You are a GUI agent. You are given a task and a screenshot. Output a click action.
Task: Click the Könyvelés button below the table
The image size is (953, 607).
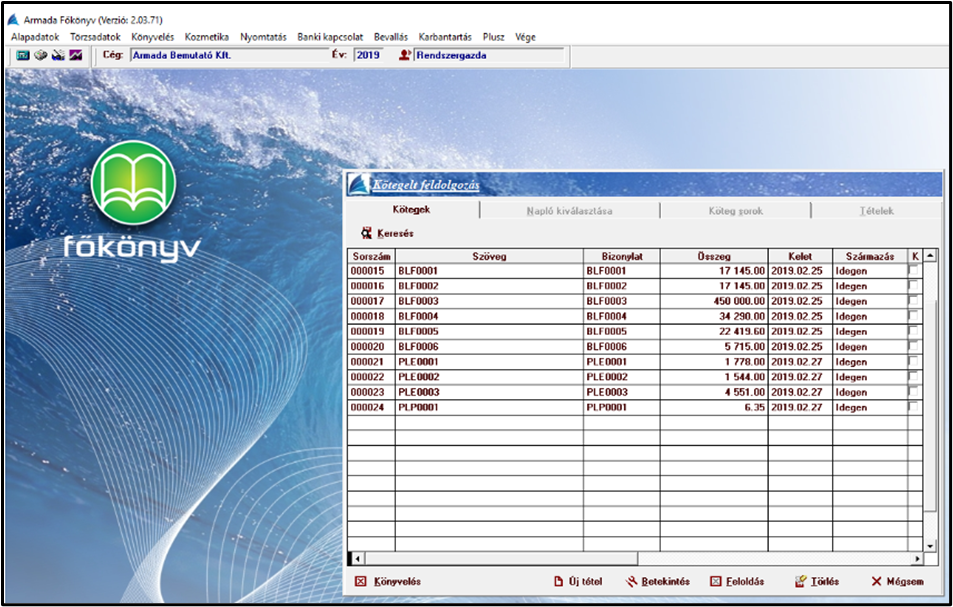click(388, 581)
